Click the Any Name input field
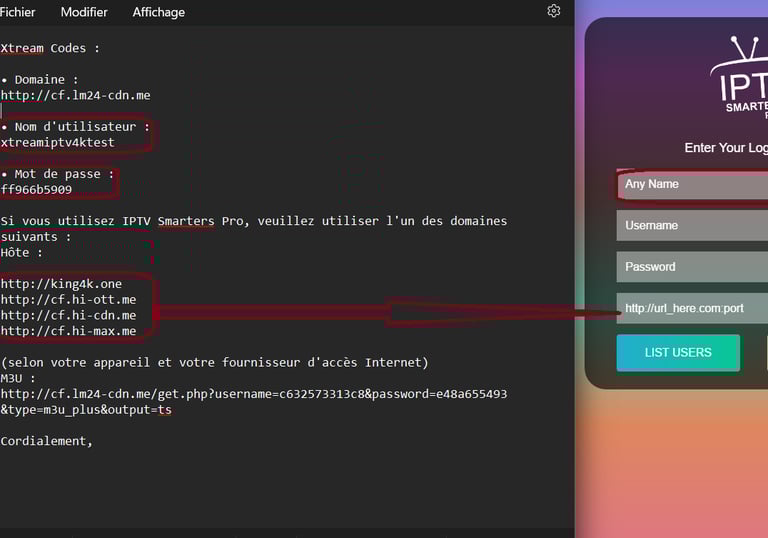Screen dimensions: 768x538 pyautogui.click(x=692, y=184)
